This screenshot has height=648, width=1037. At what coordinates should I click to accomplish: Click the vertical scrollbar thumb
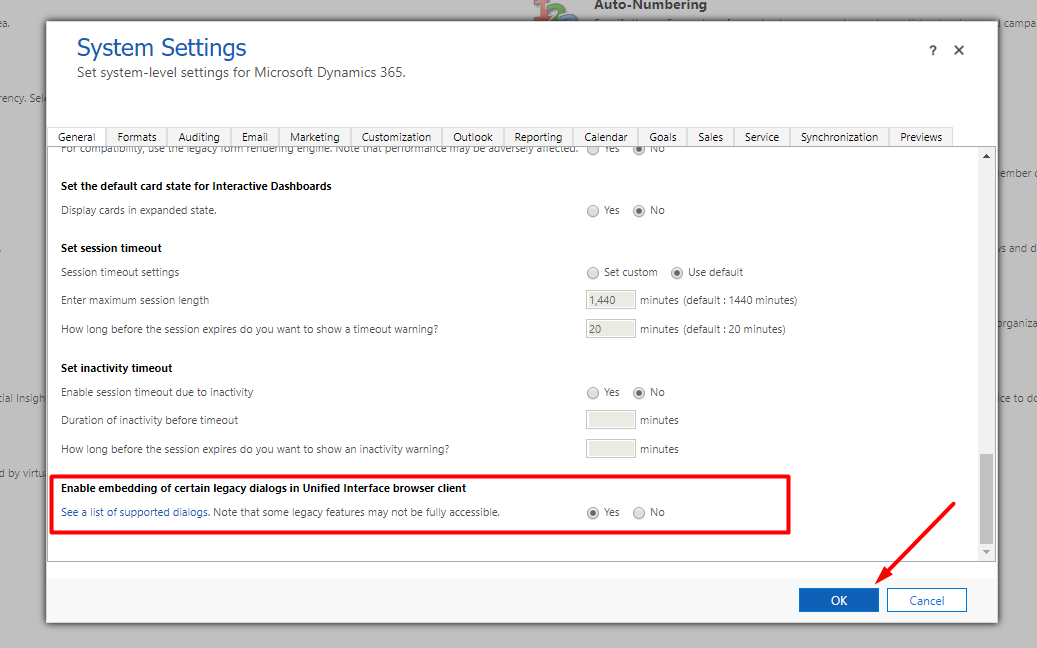[x=986, y=498]
